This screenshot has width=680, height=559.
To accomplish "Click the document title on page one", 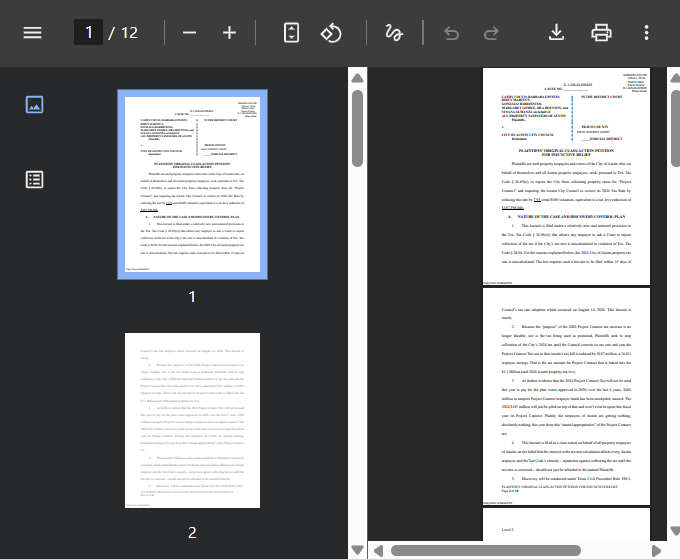I will pyautogui.click(x=566, y=152).
